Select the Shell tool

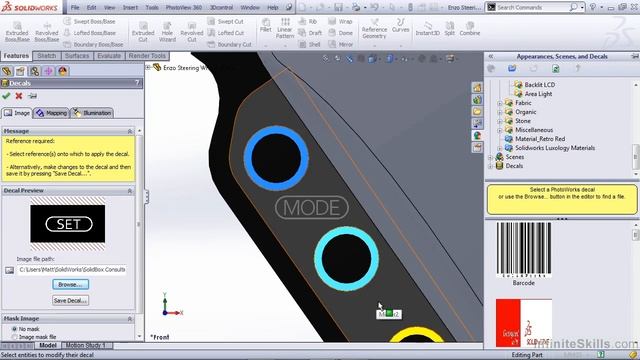click(309, 44)
